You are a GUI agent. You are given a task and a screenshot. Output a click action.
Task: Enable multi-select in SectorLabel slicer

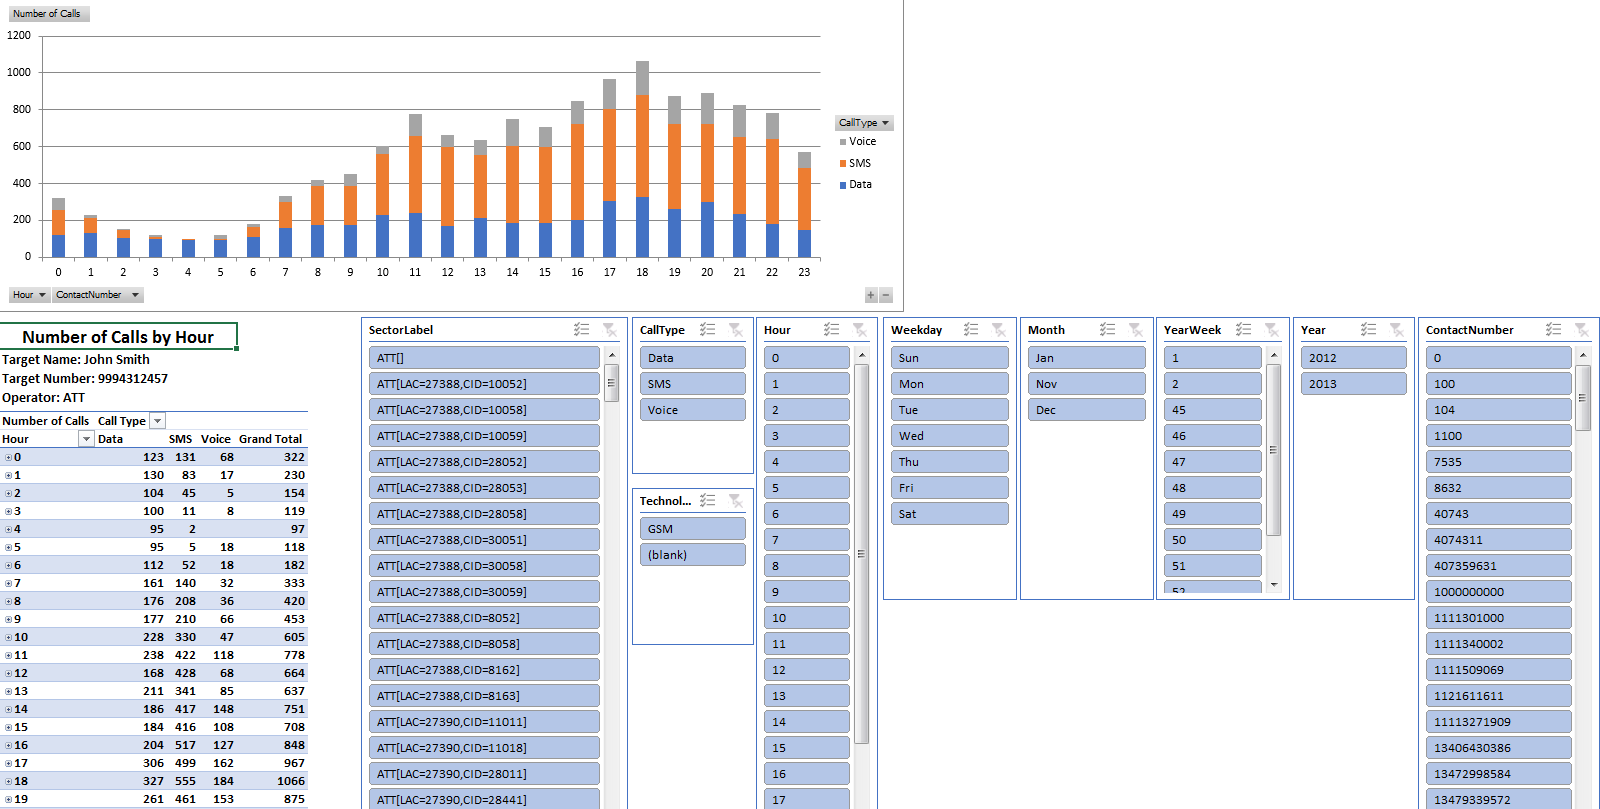click(581, 330)
